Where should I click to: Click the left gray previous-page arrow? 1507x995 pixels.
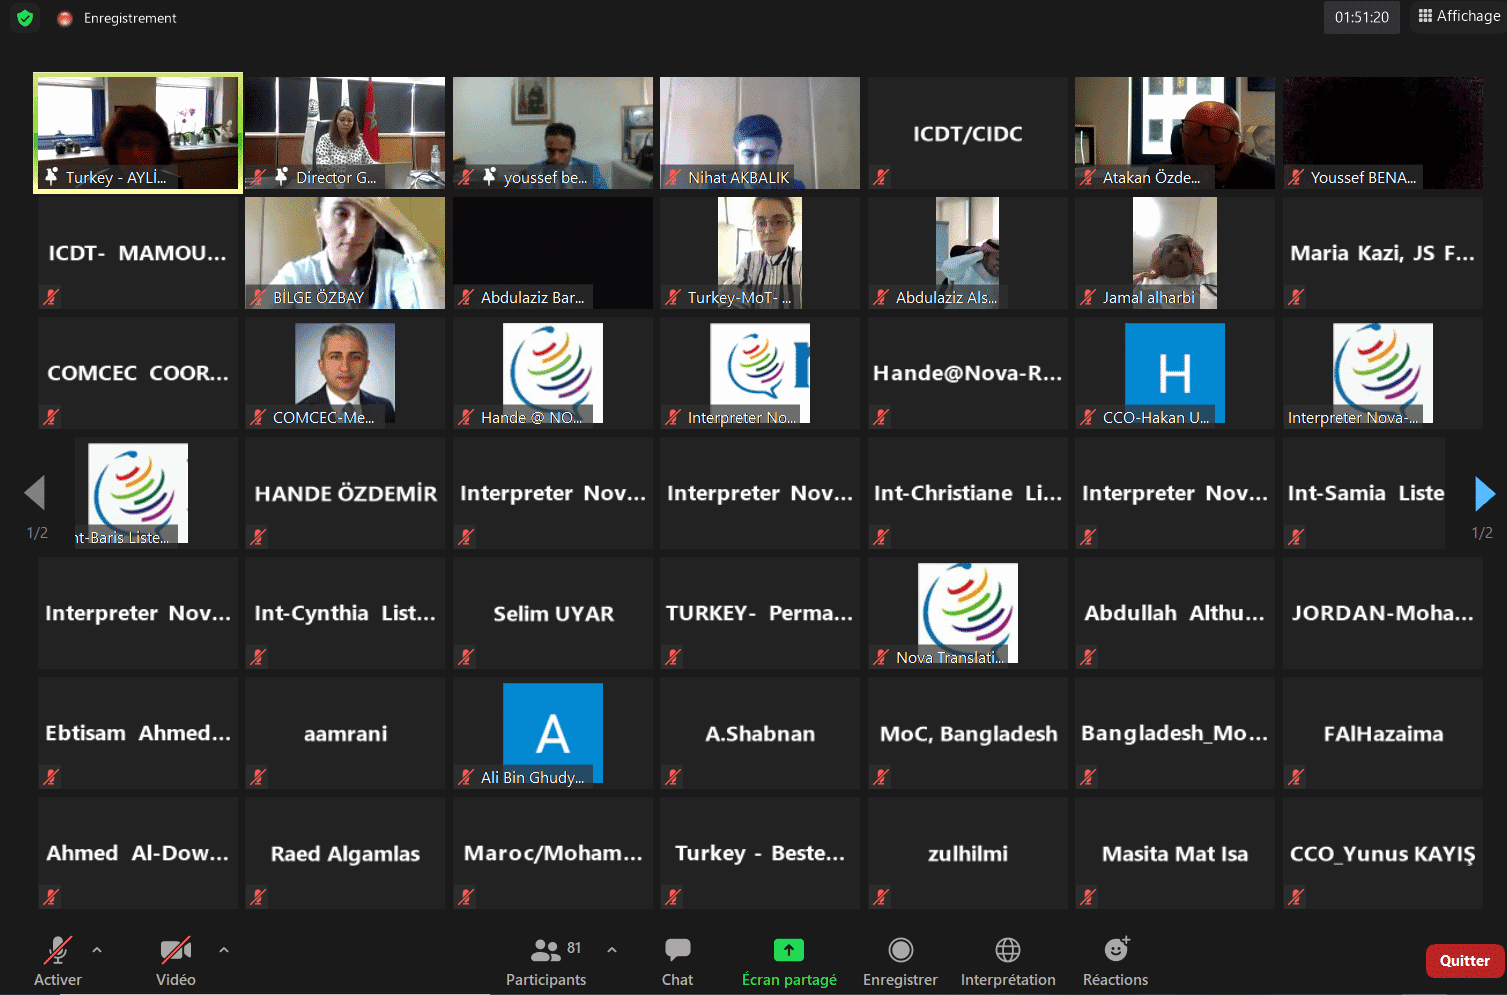pyautogui.click(x=35, y=493)
